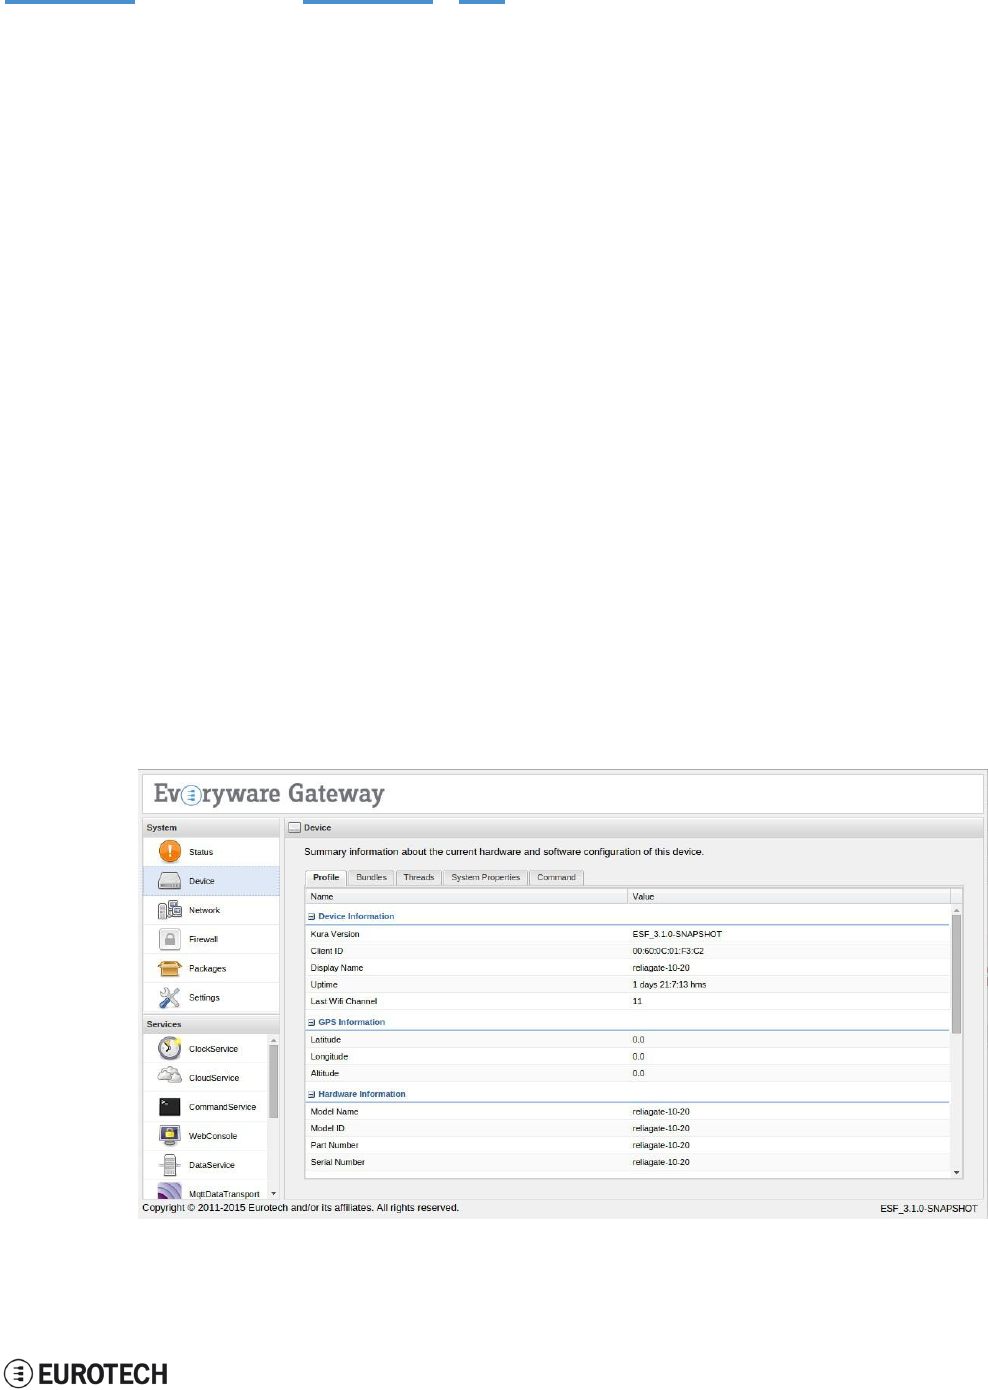The image size is (988, 1390).
Task: Select the Display Name row
Action: click(628, 968)
